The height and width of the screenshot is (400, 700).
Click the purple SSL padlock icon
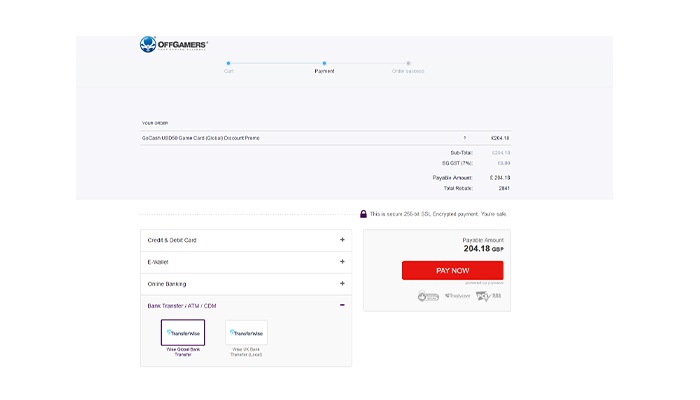(363, 214)
